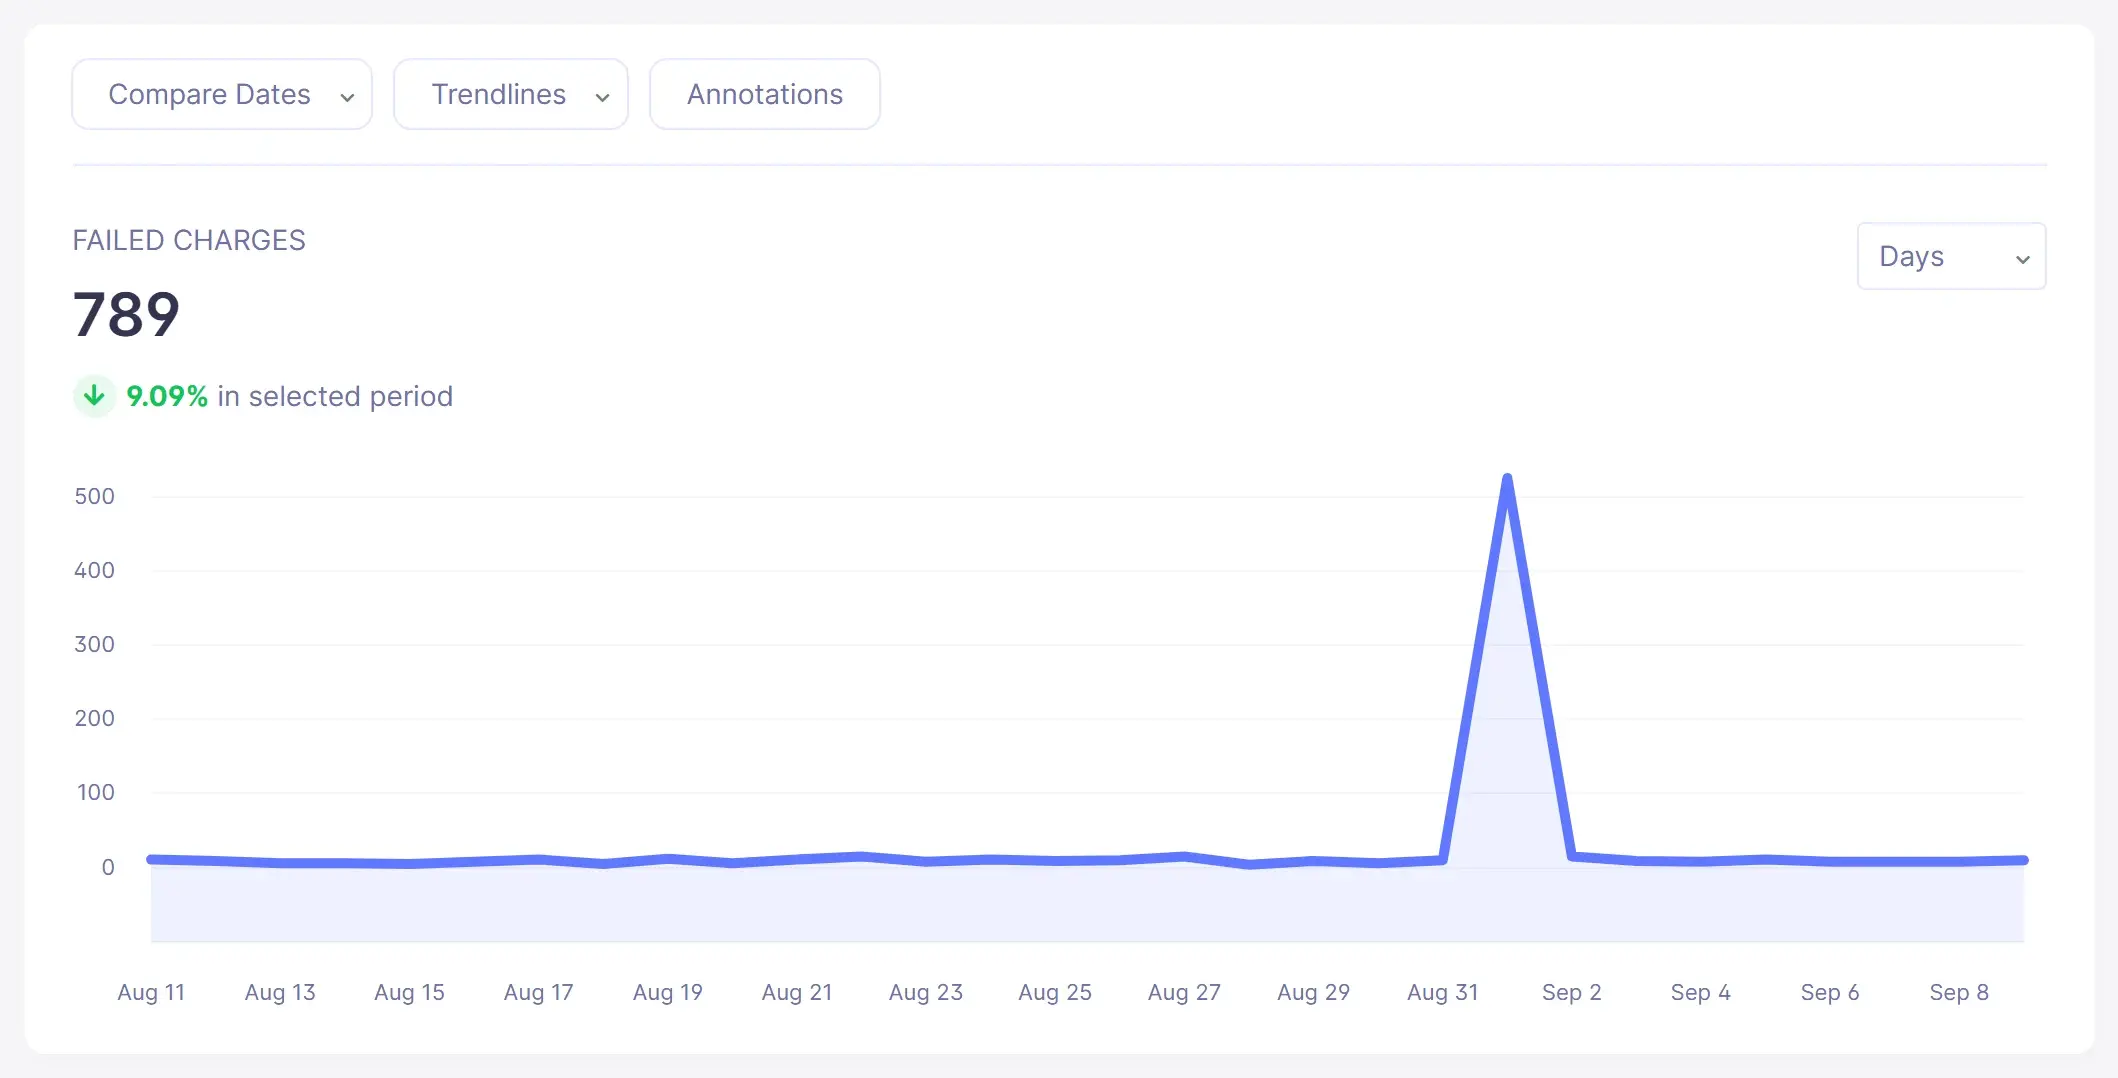Click the chart spike peak near Sep 1

pos(1507,478)
